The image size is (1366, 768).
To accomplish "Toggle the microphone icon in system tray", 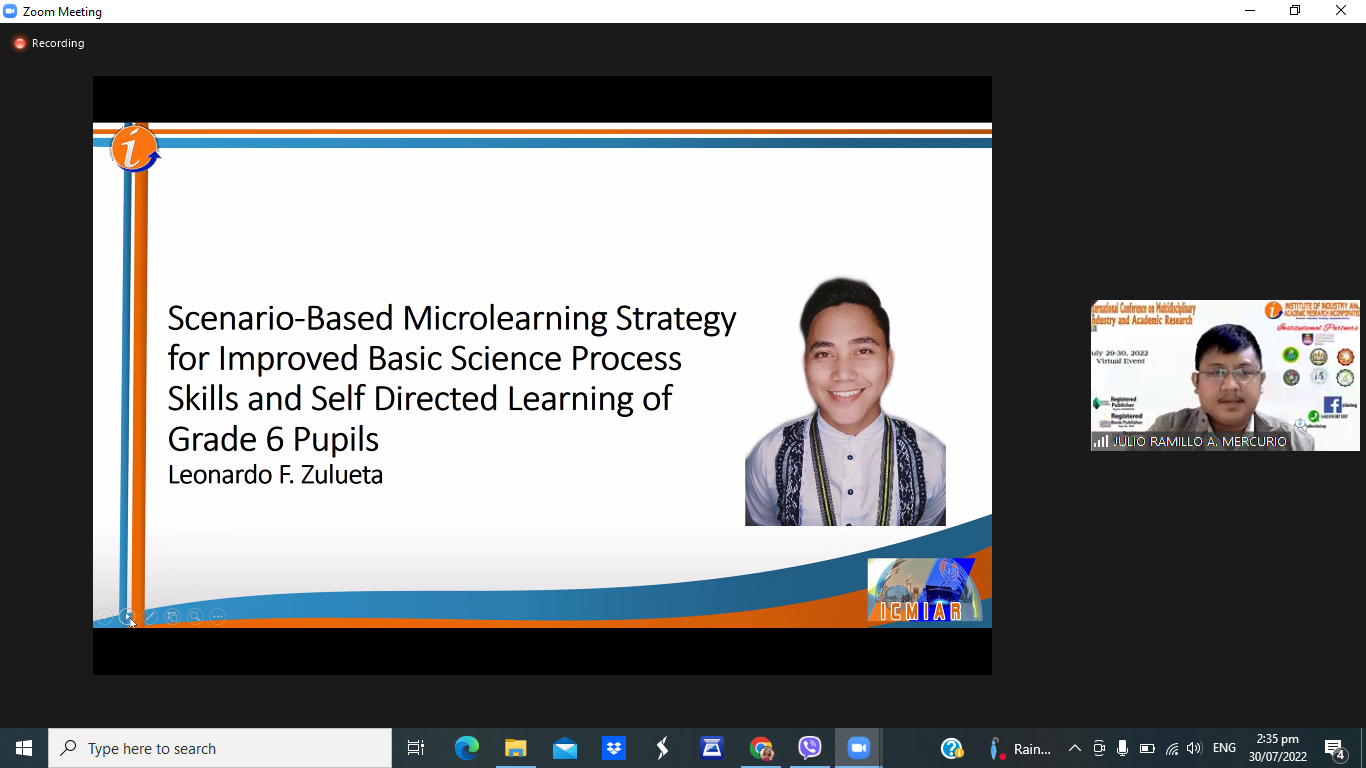I will pos(1123,748).
